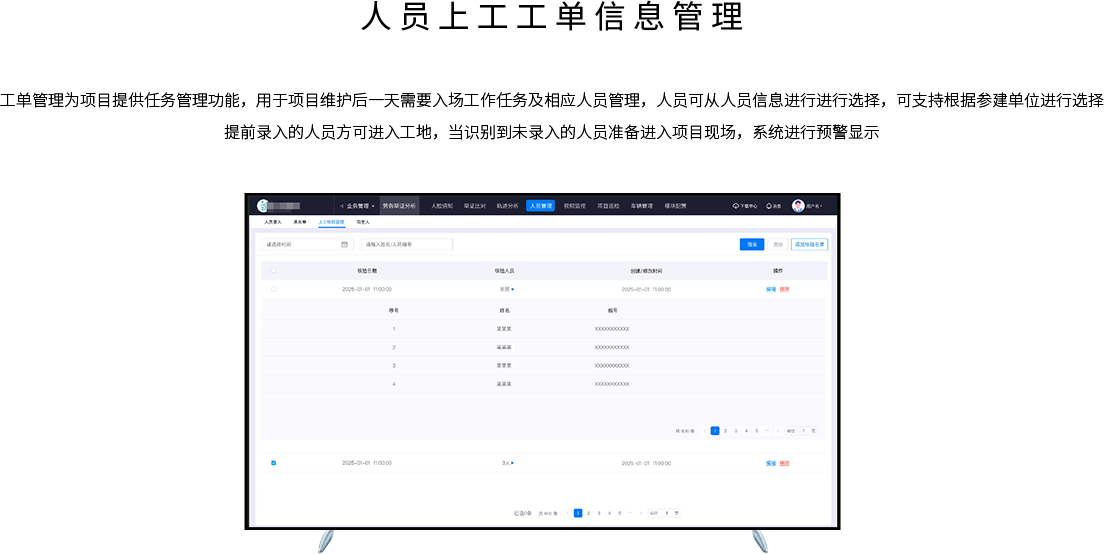Click the calendar icon in date field
This screenshot has height=554, width=1104.
click(344, 244)
